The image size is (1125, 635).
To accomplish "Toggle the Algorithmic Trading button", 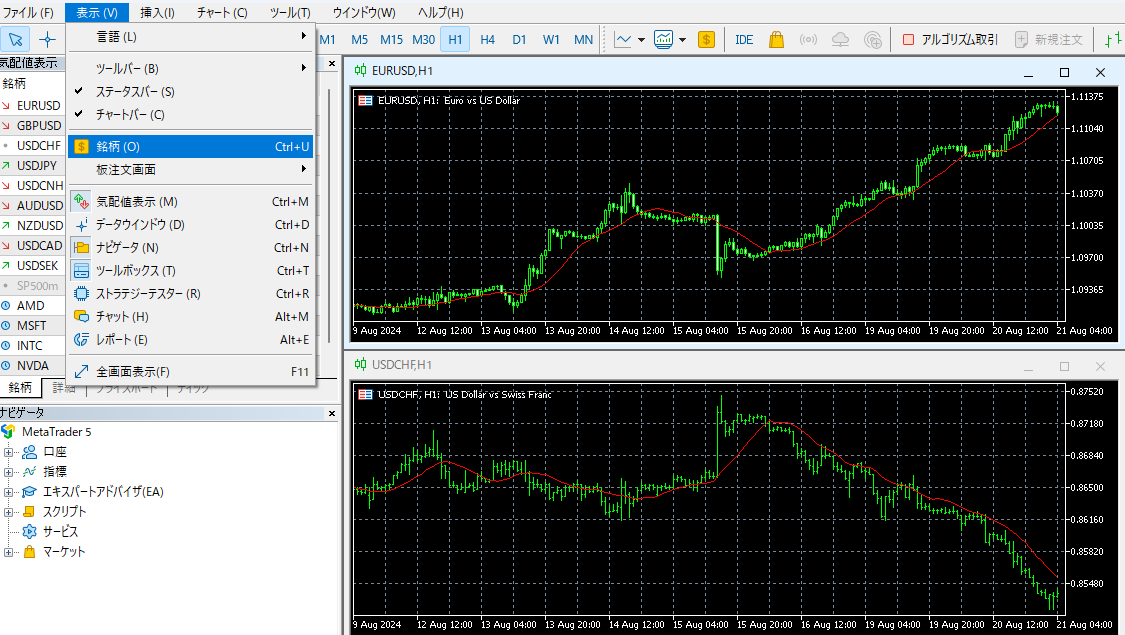I will coord(950,40).
